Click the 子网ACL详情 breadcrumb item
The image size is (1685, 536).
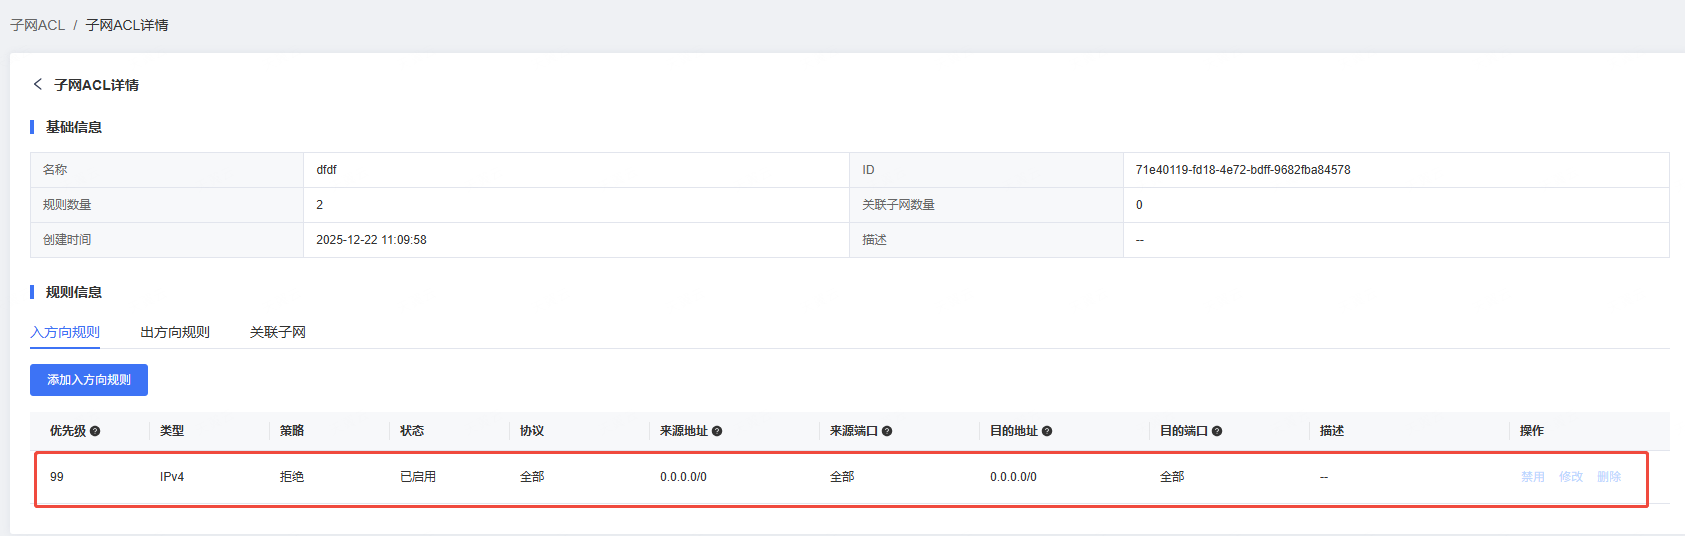pyautogui.click(x=127, y=25)
